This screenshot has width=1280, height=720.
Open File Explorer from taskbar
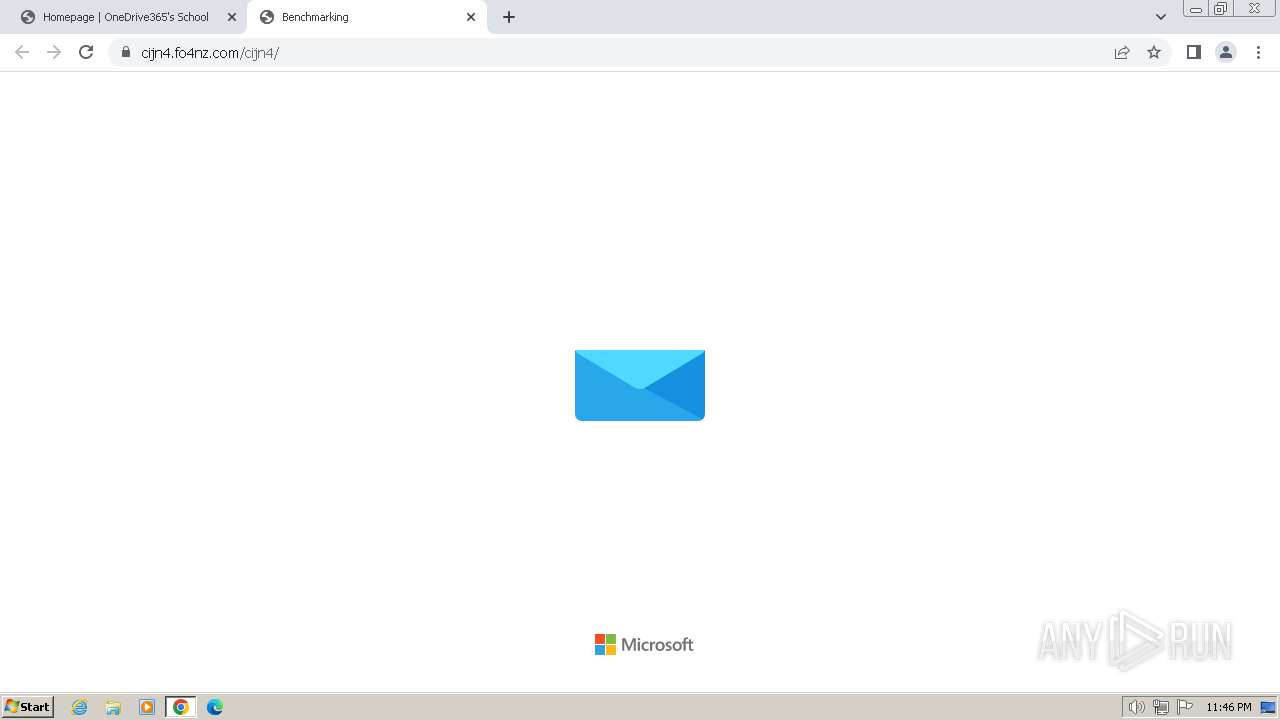coord(113,707)
